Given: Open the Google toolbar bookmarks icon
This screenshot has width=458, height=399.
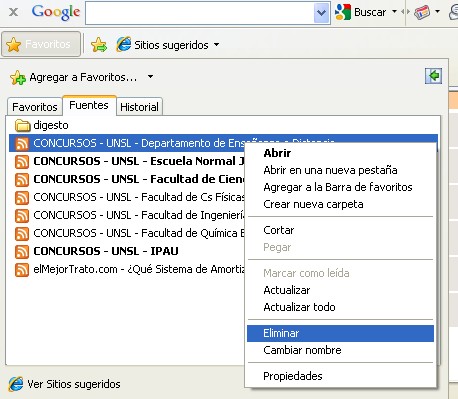Looking at the screenshot, I should (x=422, y=13).
